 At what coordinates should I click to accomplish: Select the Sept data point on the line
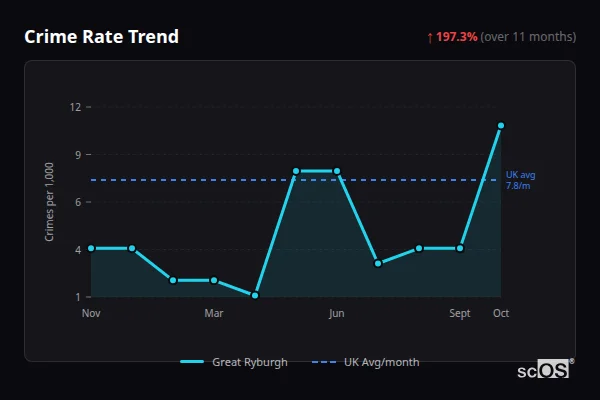pyautogui.click(x=460, y=248)
